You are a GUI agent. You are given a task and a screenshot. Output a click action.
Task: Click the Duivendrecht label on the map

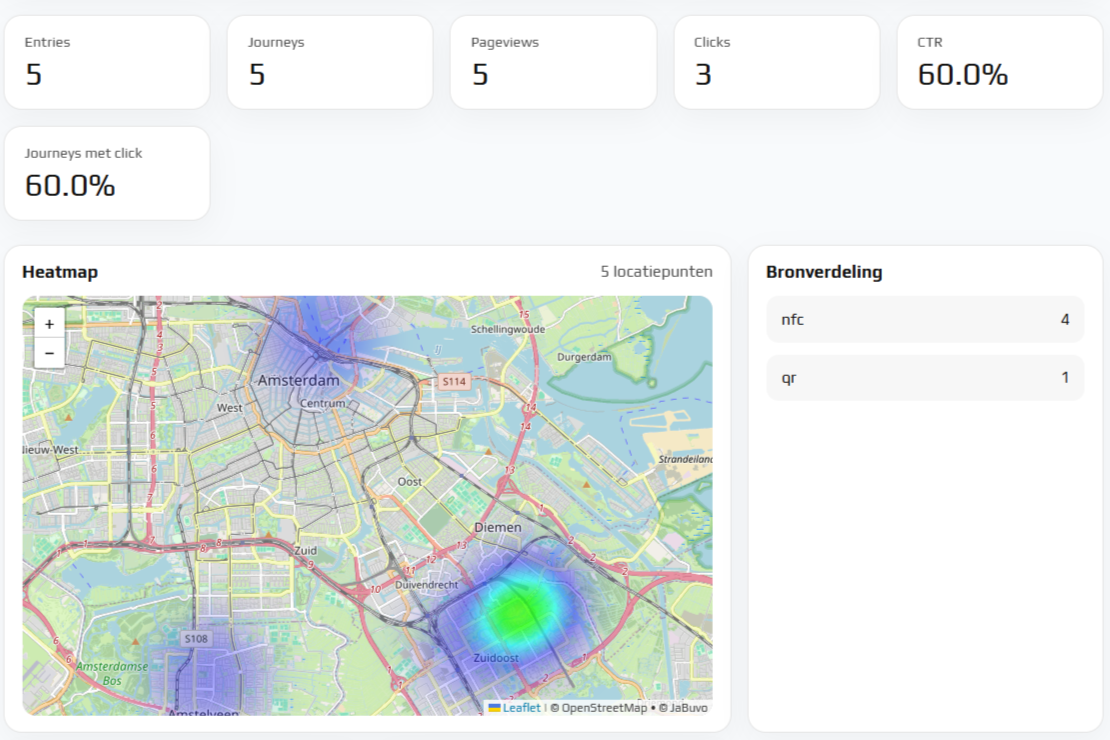click(426, 585)
